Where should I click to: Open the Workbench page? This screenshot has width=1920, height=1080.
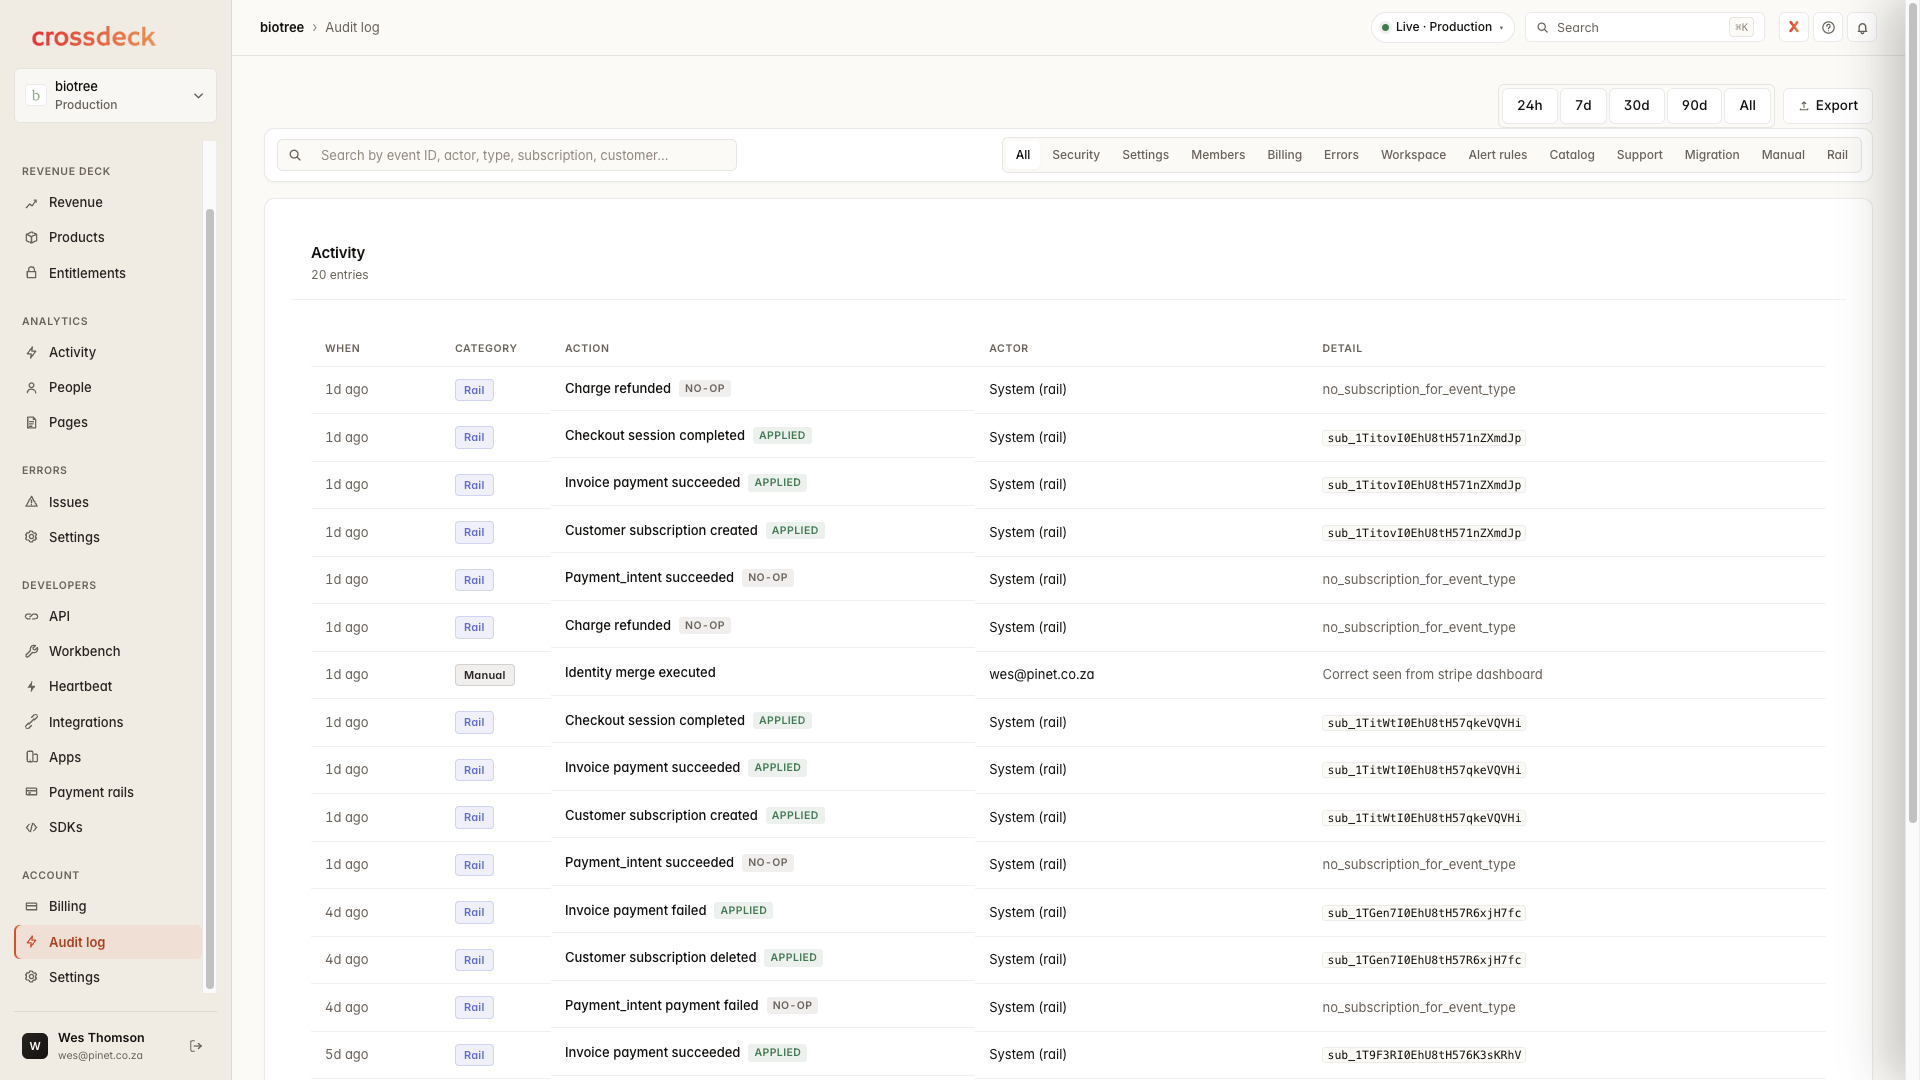(108, 651)
